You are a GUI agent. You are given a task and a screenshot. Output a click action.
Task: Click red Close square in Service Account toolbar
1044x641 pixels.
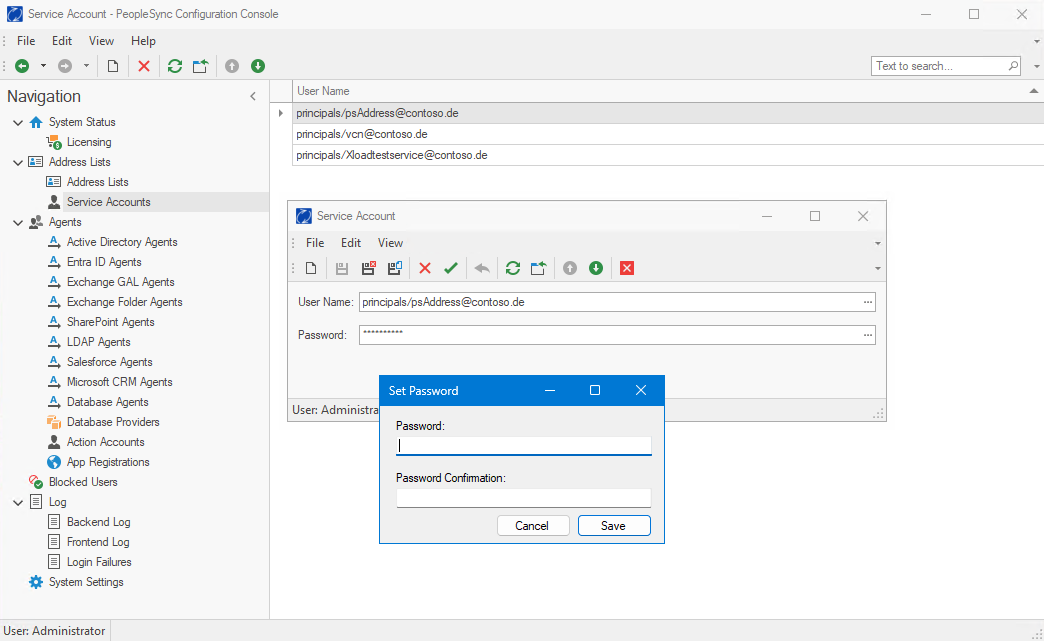click(627, 268)
